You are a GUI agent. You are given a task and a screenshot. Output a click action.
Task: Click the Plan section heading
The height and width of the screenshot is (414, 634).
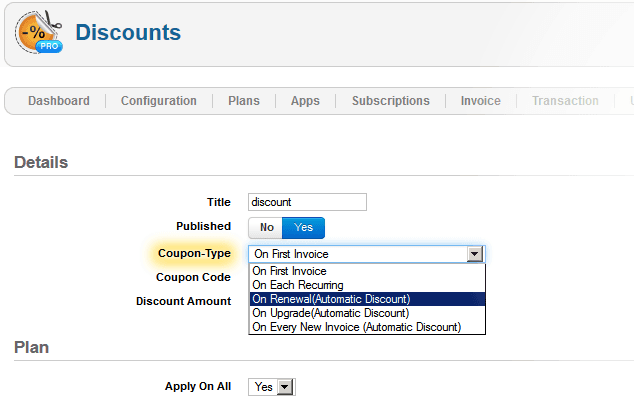click(x=32, y=347)
